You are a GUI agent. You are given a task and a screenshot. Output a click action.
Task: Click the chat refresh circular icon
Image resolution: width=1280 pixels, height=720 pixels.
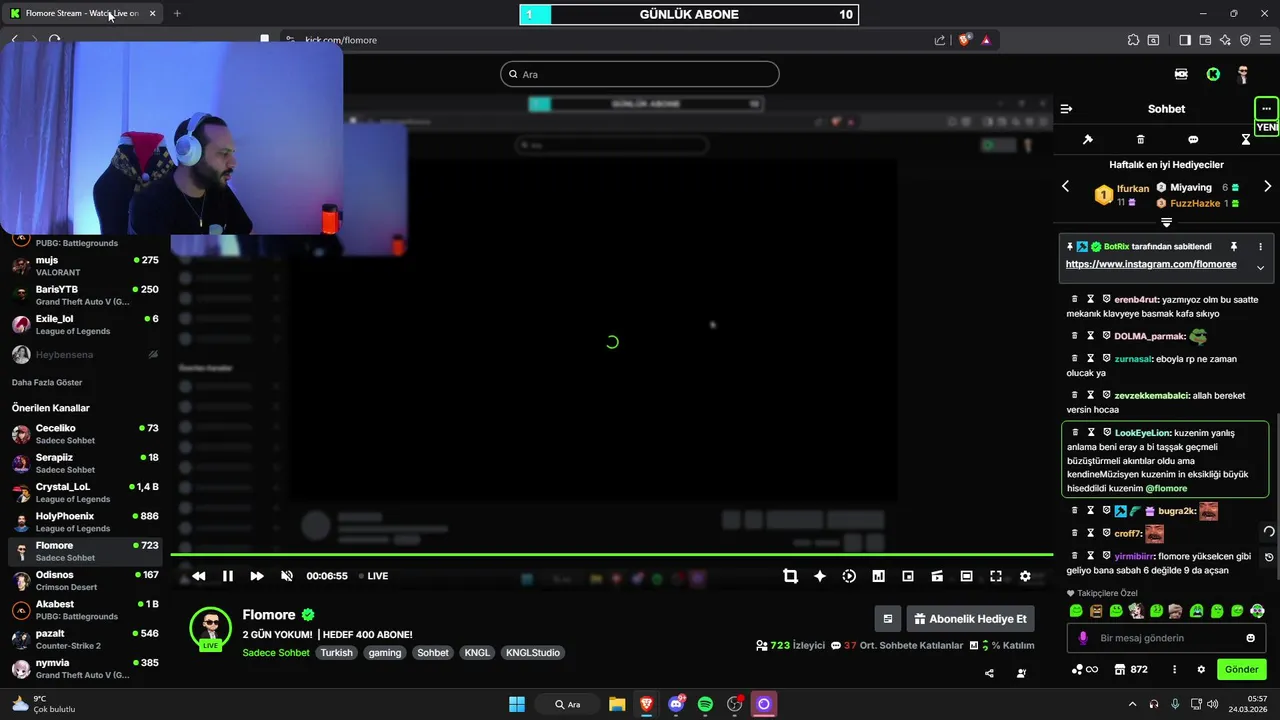click(1269, 532)
